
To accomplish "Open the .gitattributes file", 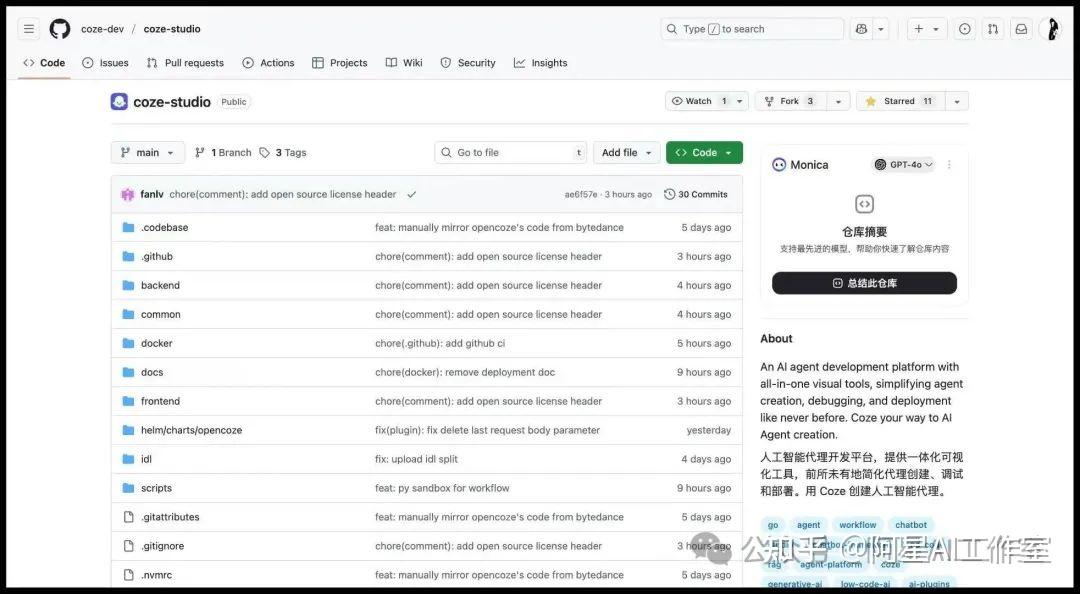I will pyautogui.click(x=170, y=517).
